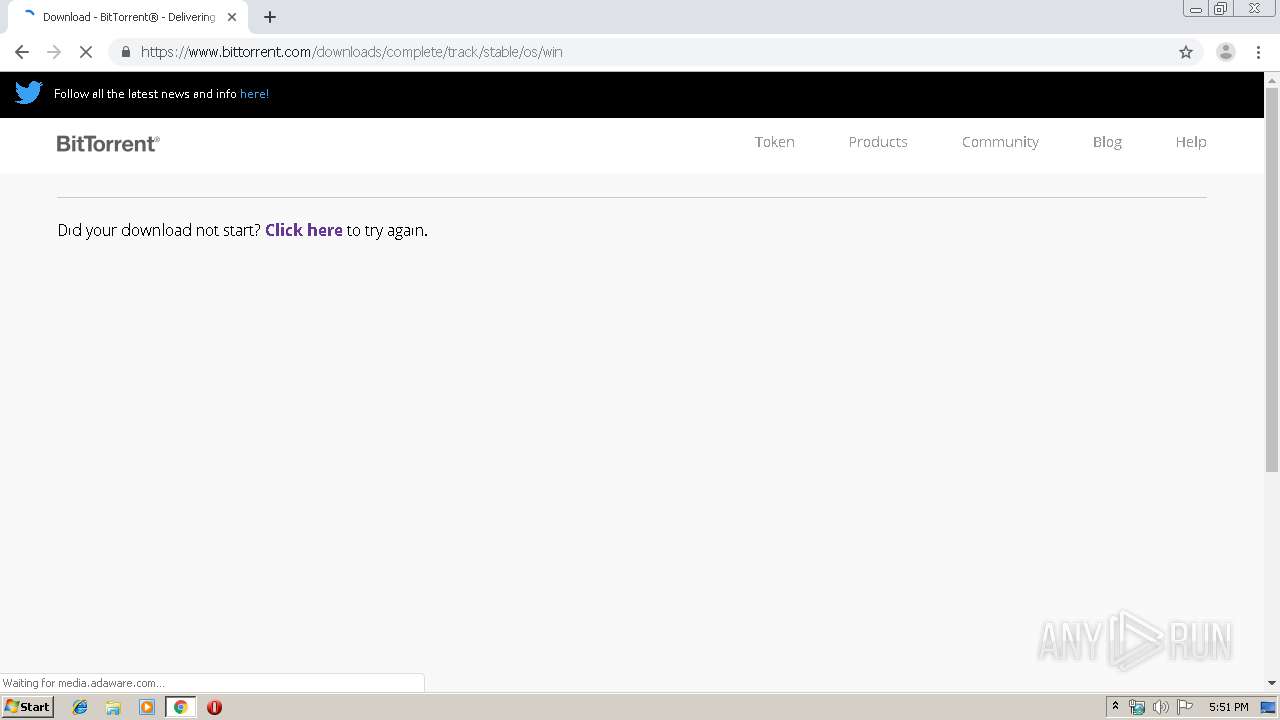Open Windows Media Player from taskbar
The image size is (1280, 720).
[x=147, y=707]
